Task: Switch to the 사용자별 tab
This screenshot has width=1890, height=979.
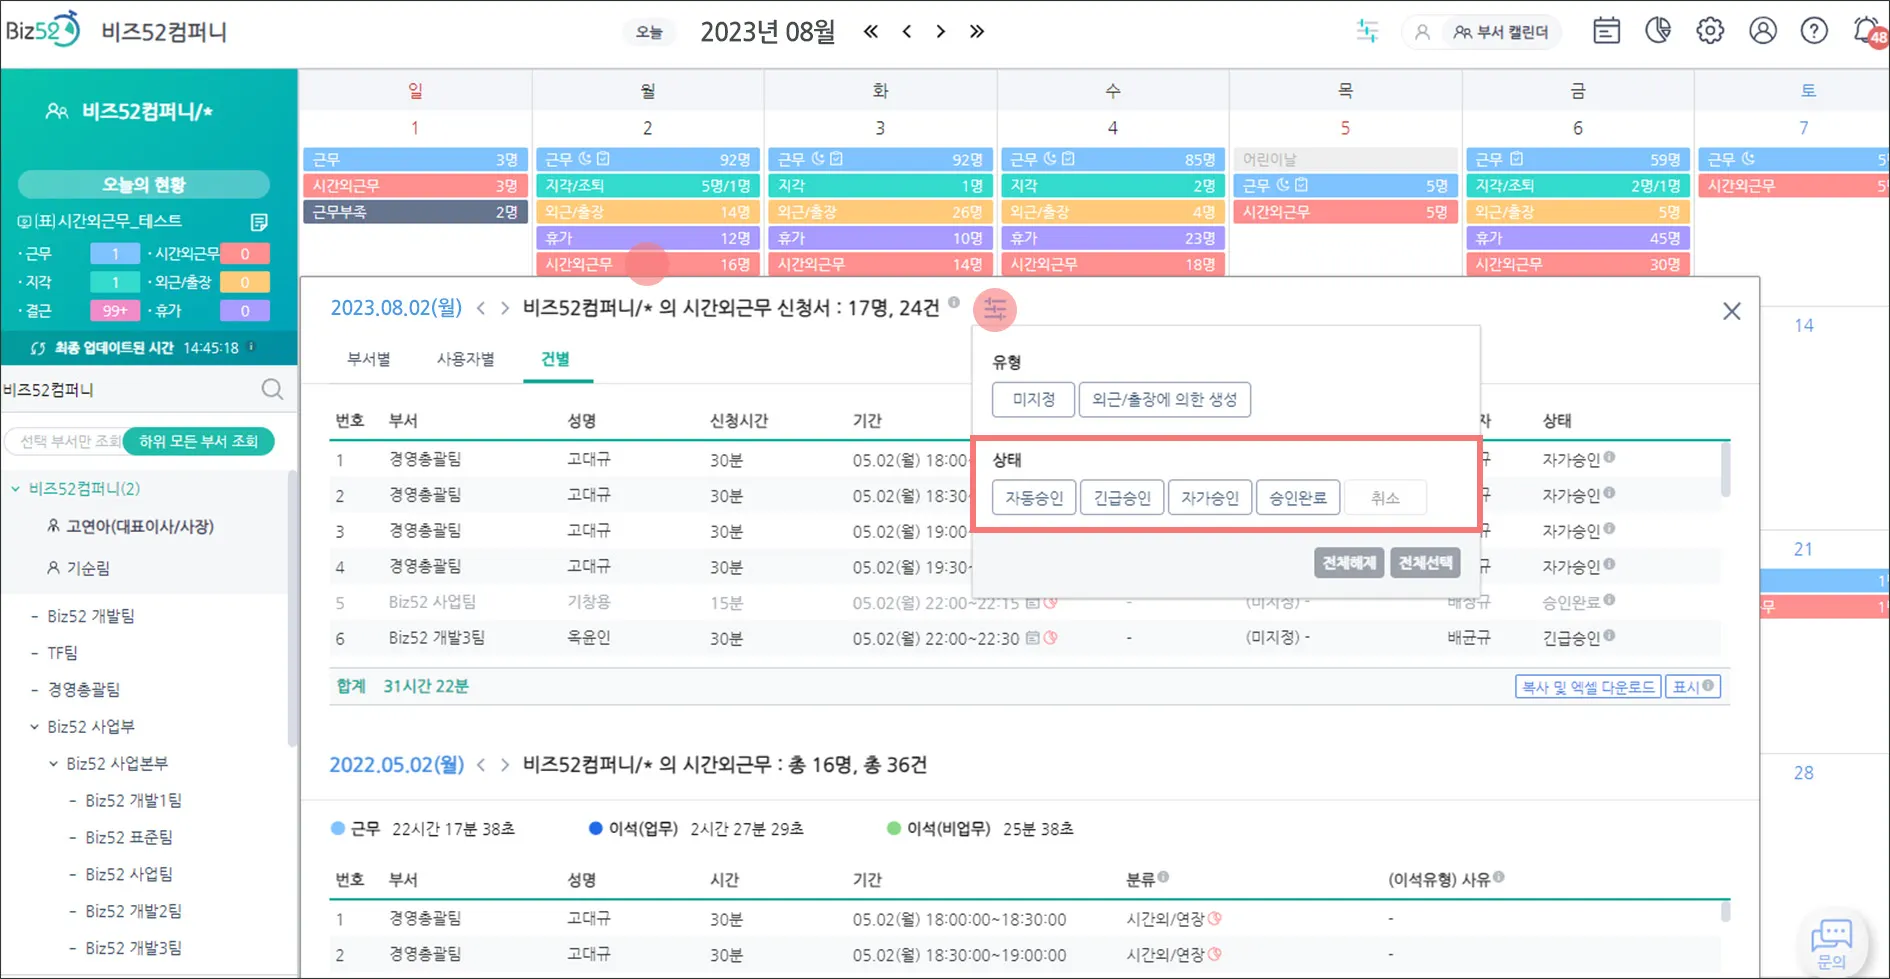Action: 465,359
